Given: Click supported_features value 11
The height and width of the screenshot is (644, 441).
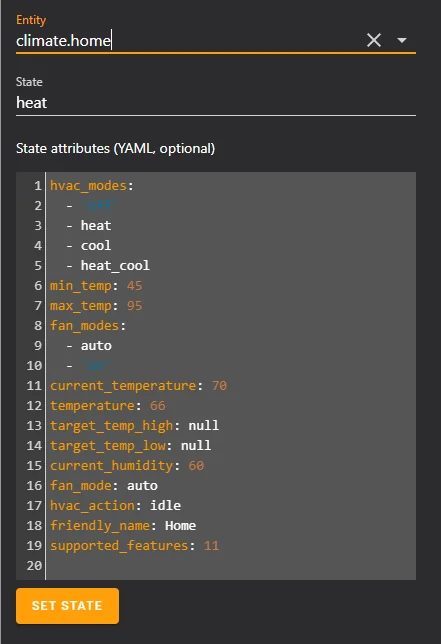Looking at the screenshot, I should [211, 546].
